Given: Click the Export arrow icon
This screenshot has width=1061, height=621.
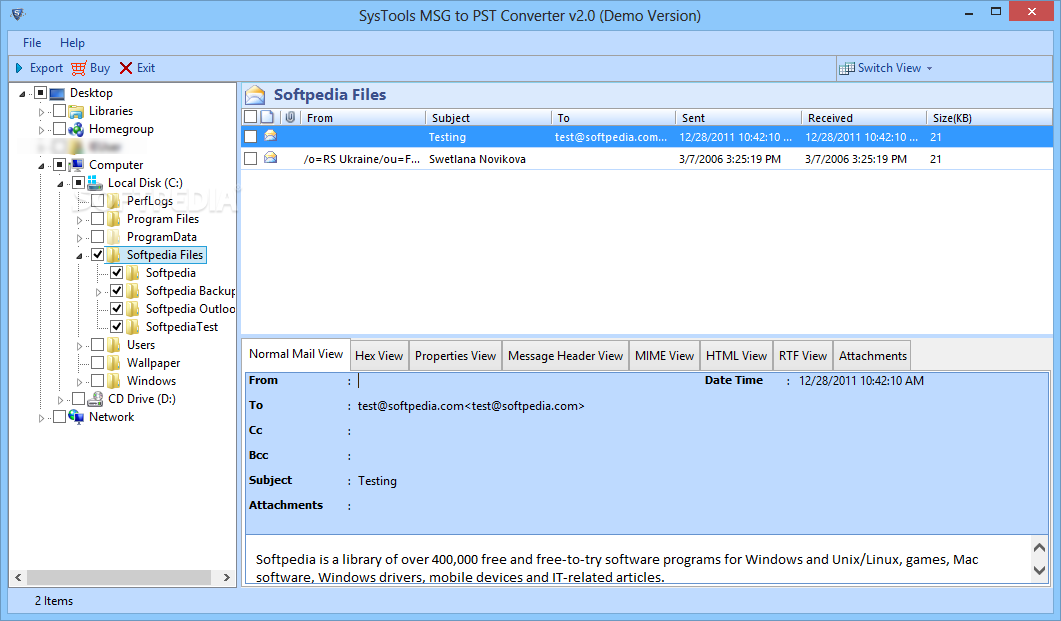Looking at the screenshot, I should point(19,68).
